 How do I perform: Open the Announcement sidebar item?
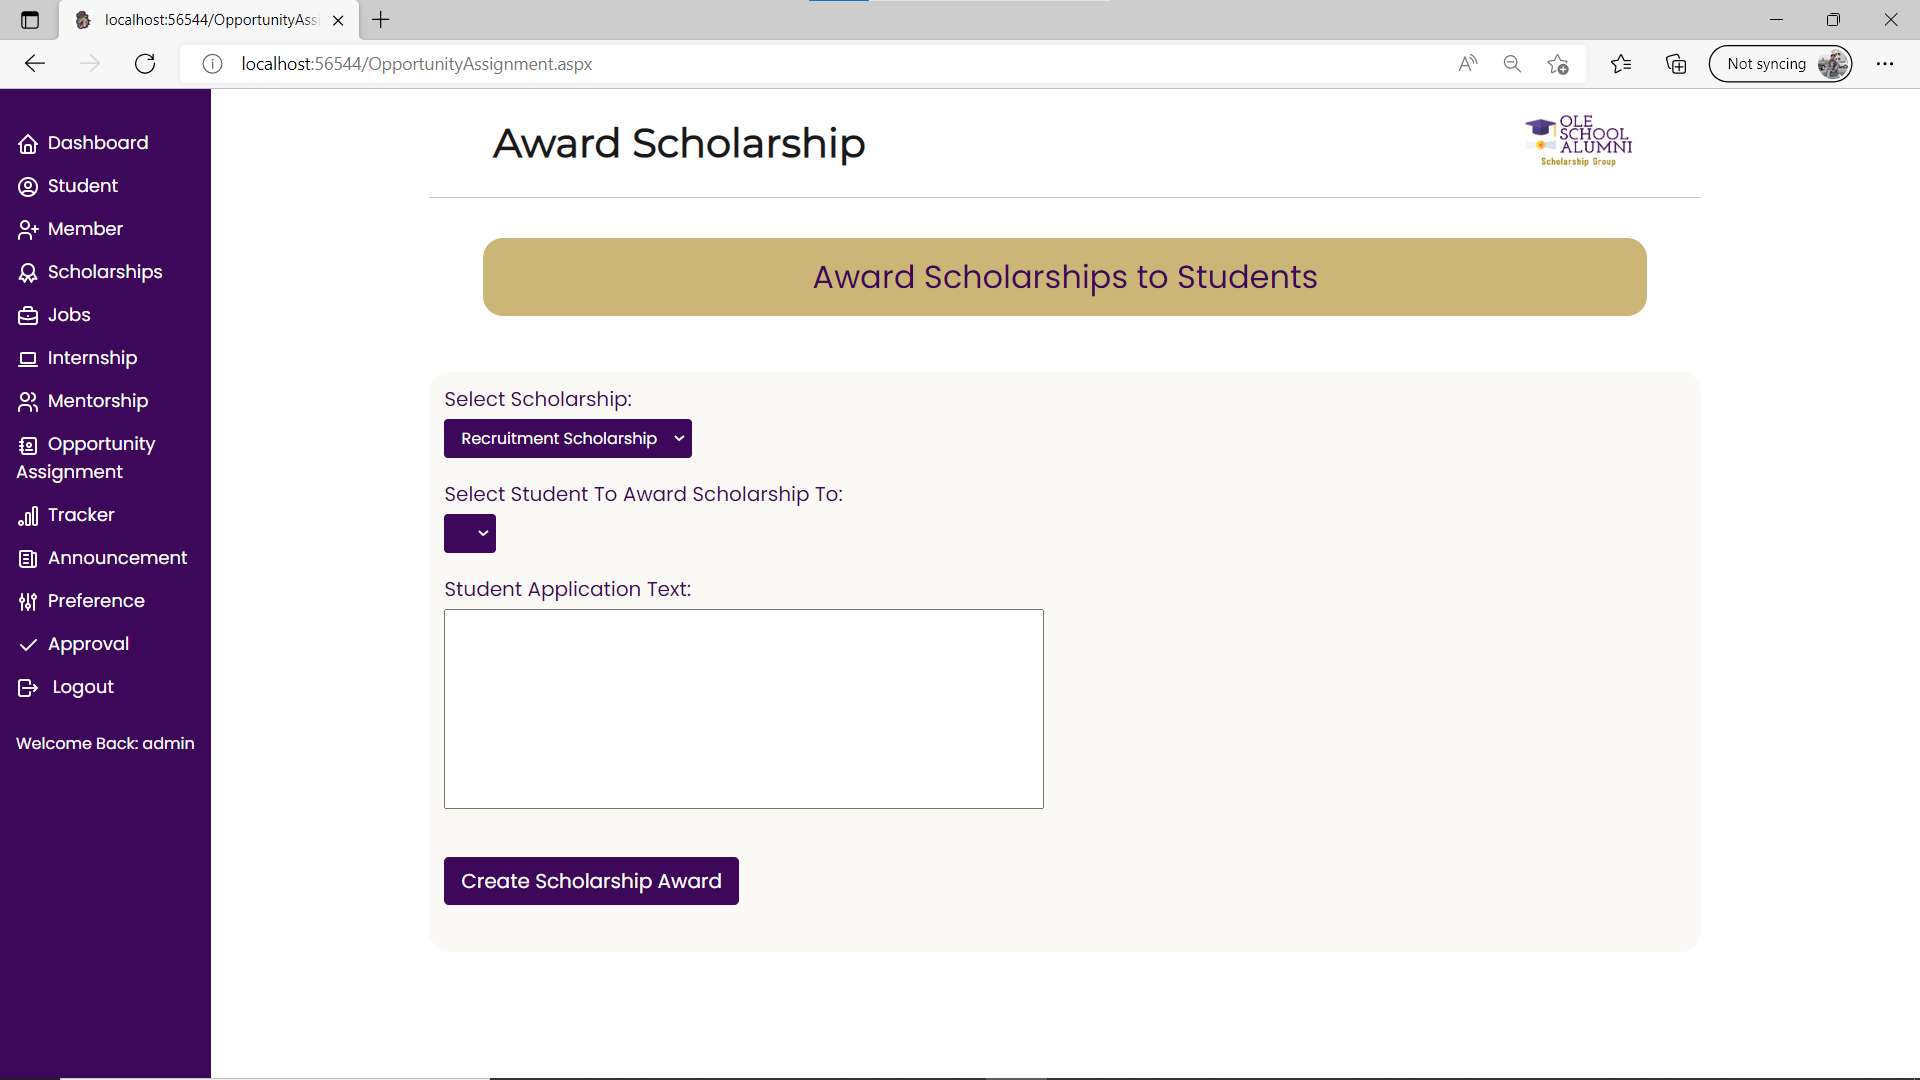117,559
